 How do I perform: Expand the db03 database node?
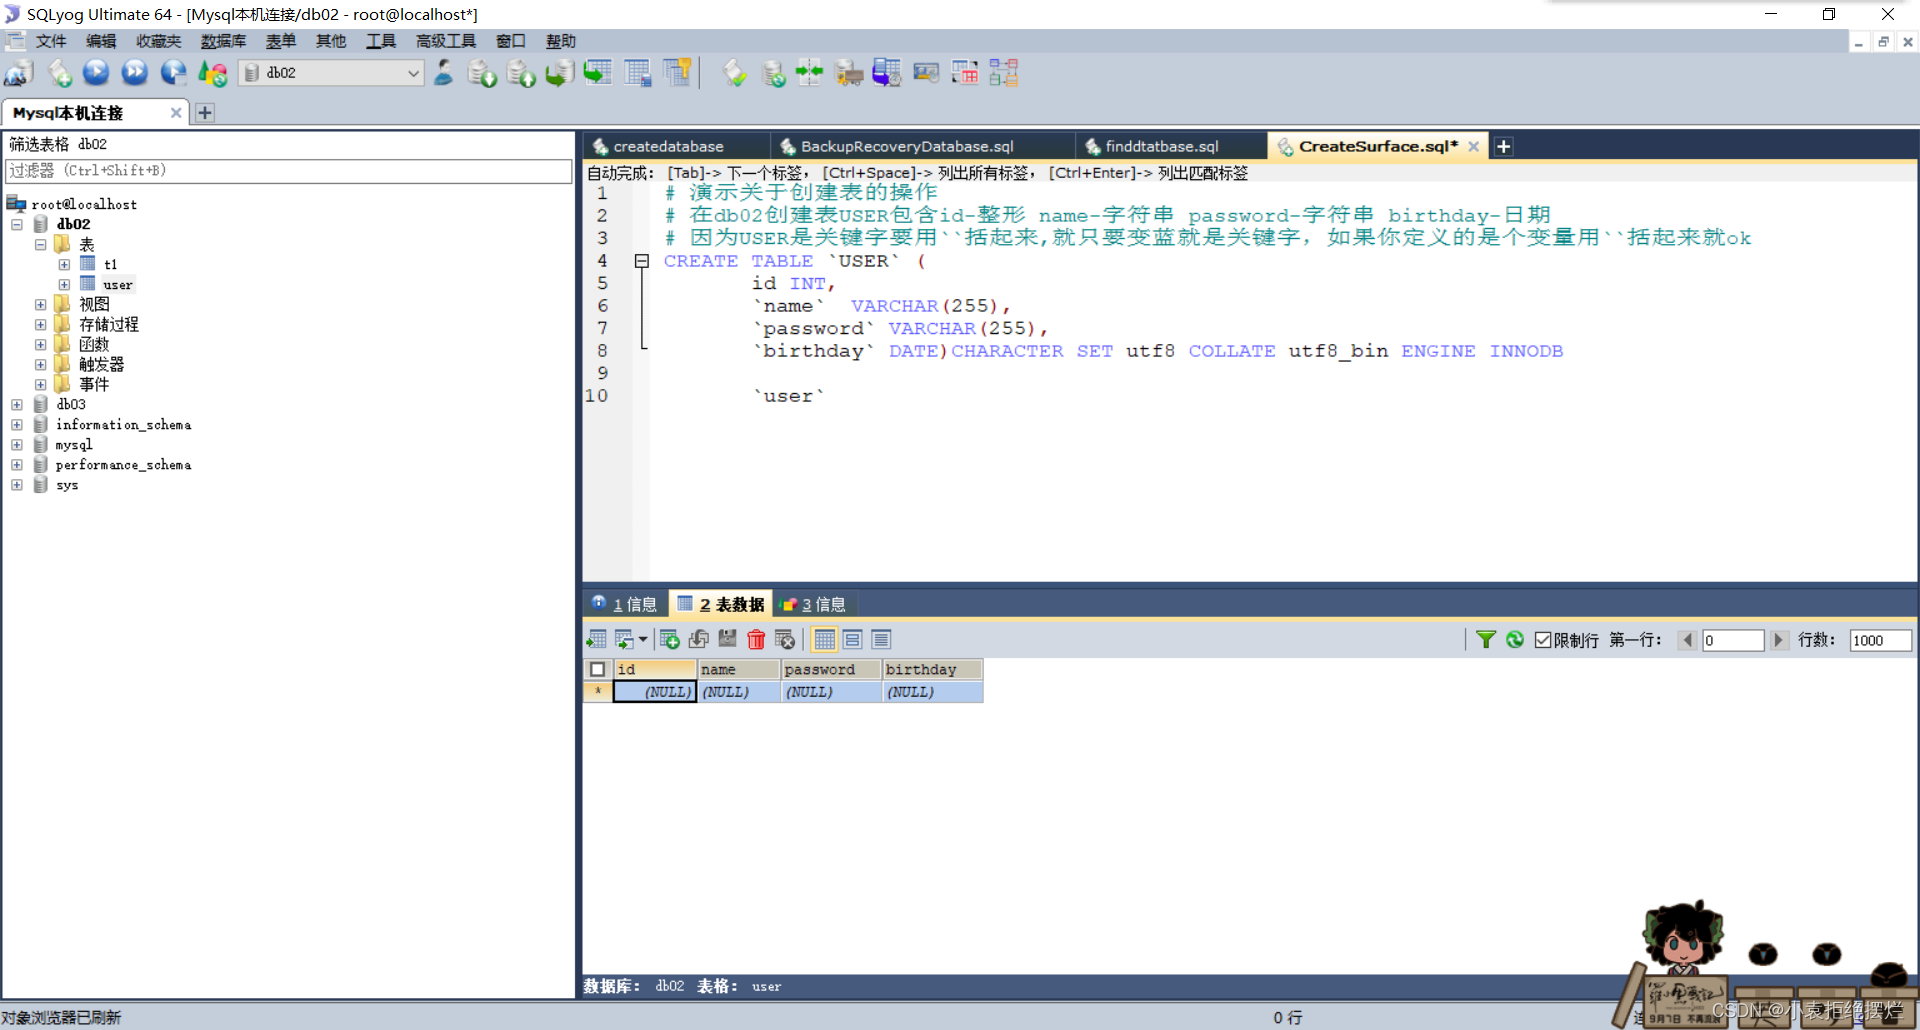coord(17,404)
